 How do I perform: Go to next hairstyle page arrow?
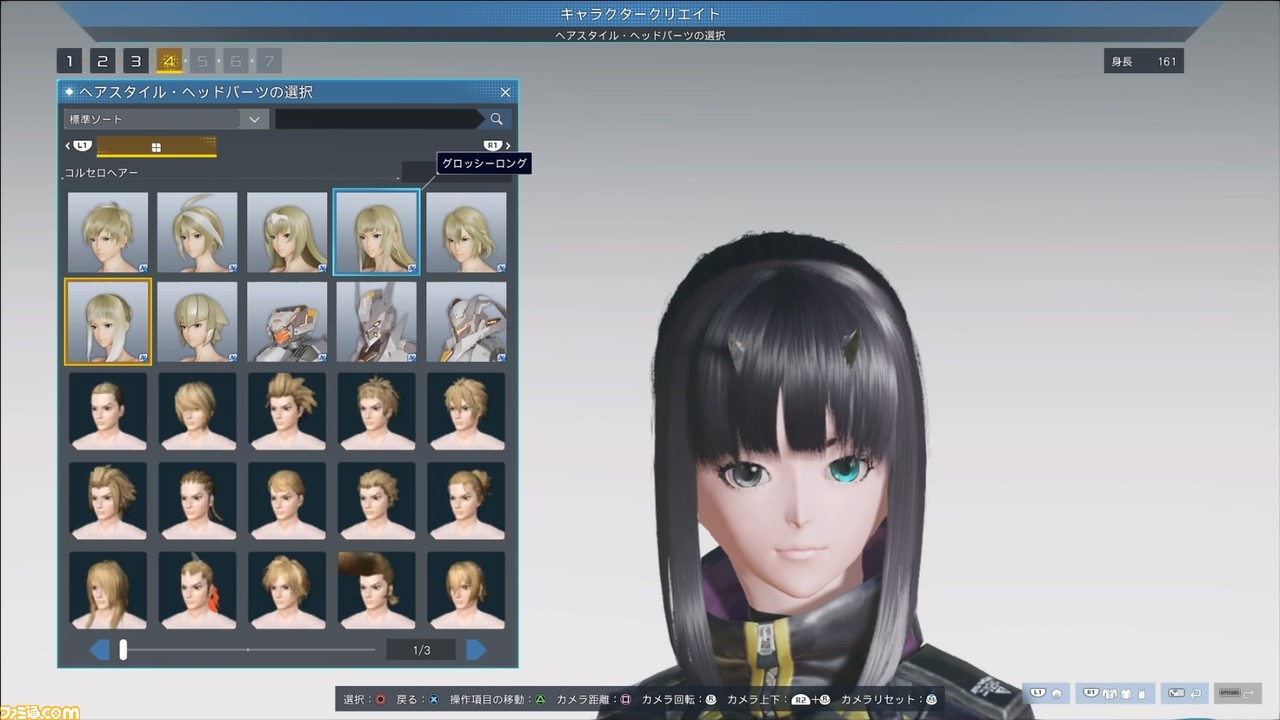[x=476, y=650]
